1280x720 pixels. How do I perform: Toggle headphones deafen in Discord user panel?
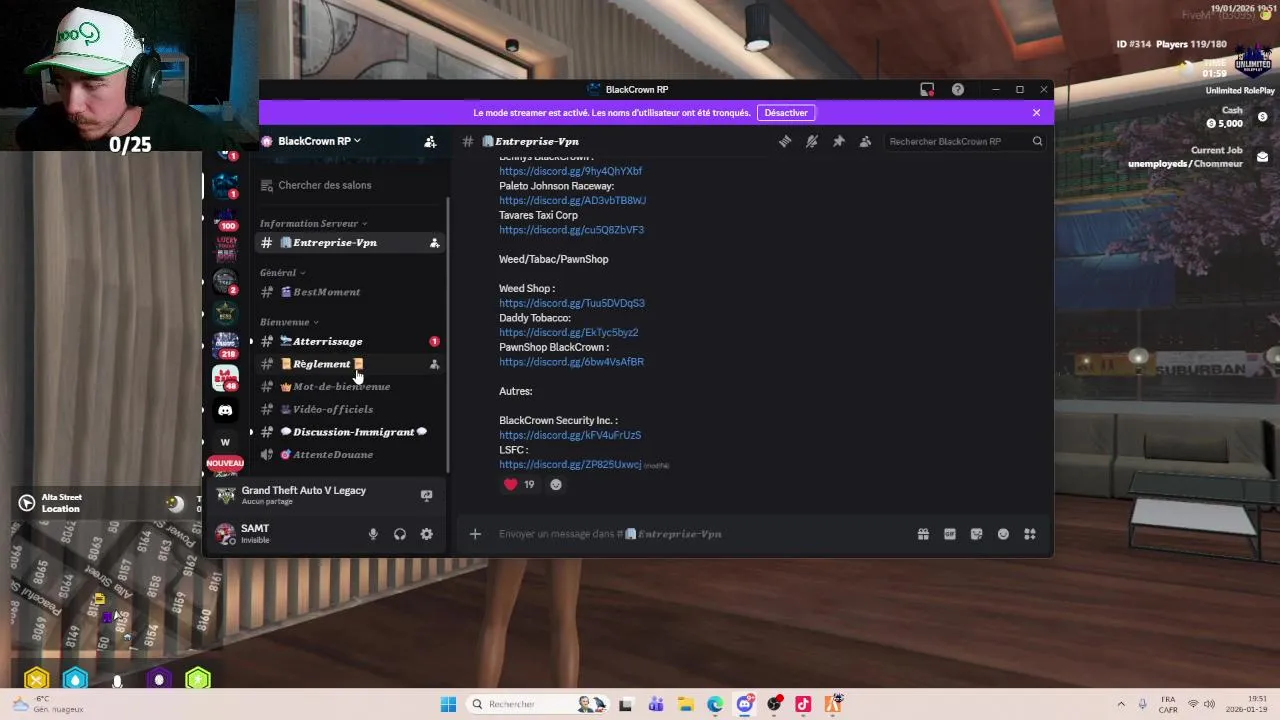[400, 534]
